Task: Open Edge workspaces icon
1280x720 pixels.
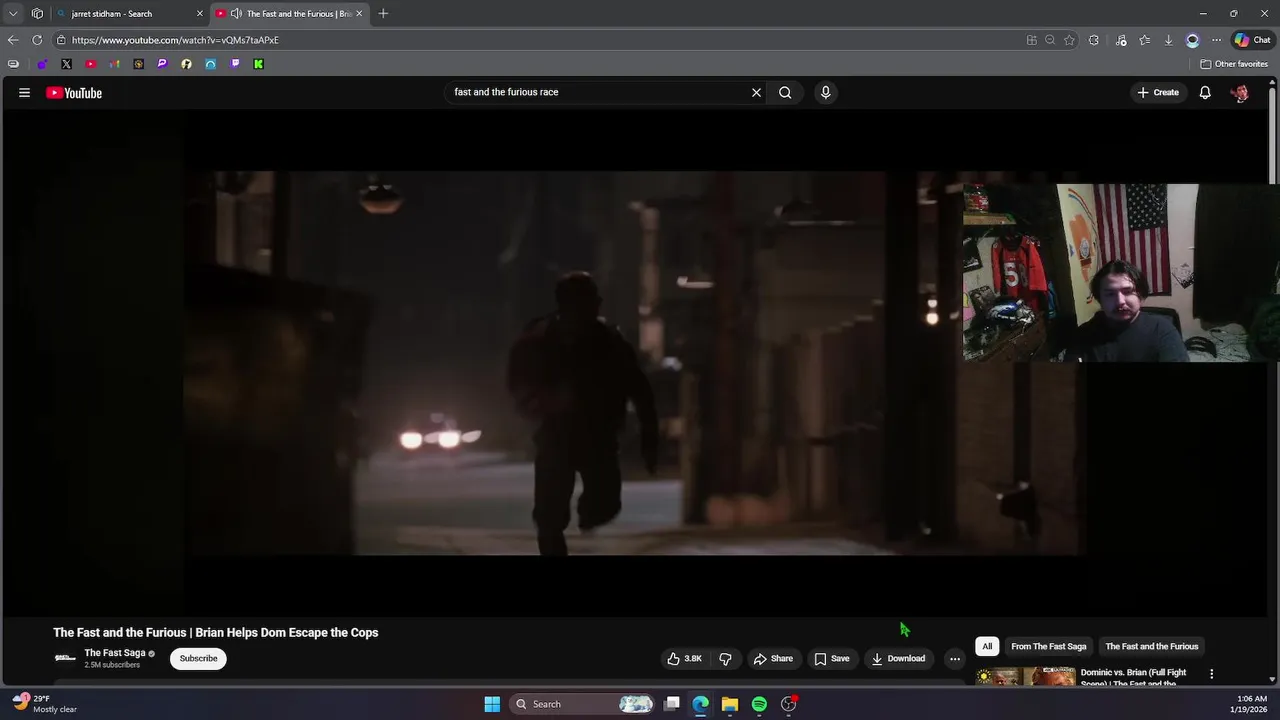Action: click(x=37, y=14)
